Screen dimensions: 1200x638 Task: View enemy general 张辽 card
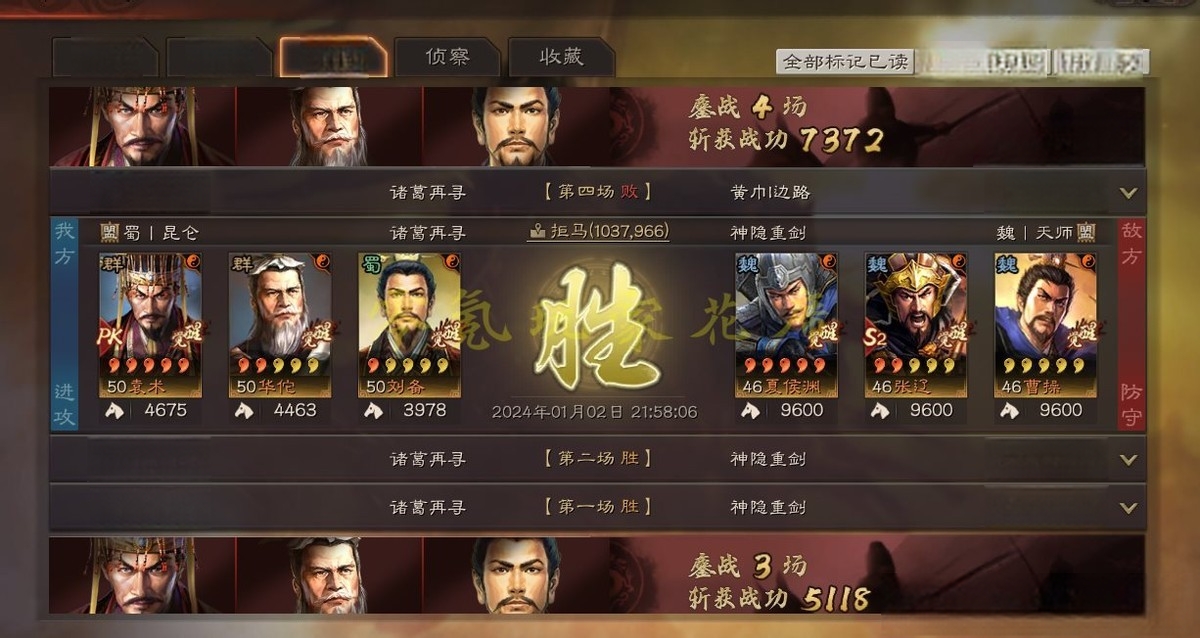(916, 325)
